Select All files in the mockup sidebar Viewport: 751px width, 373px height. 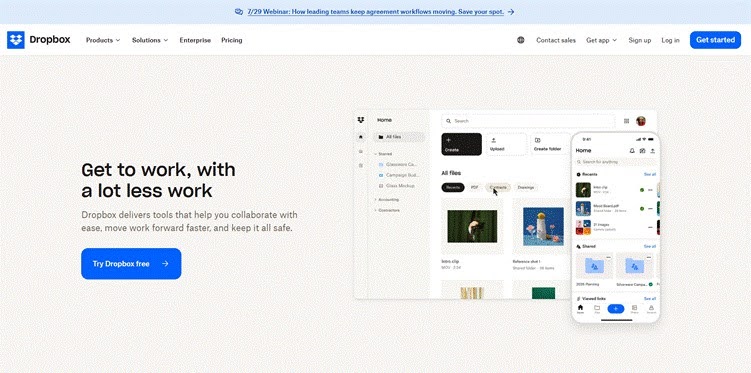[x=399, y=137]
